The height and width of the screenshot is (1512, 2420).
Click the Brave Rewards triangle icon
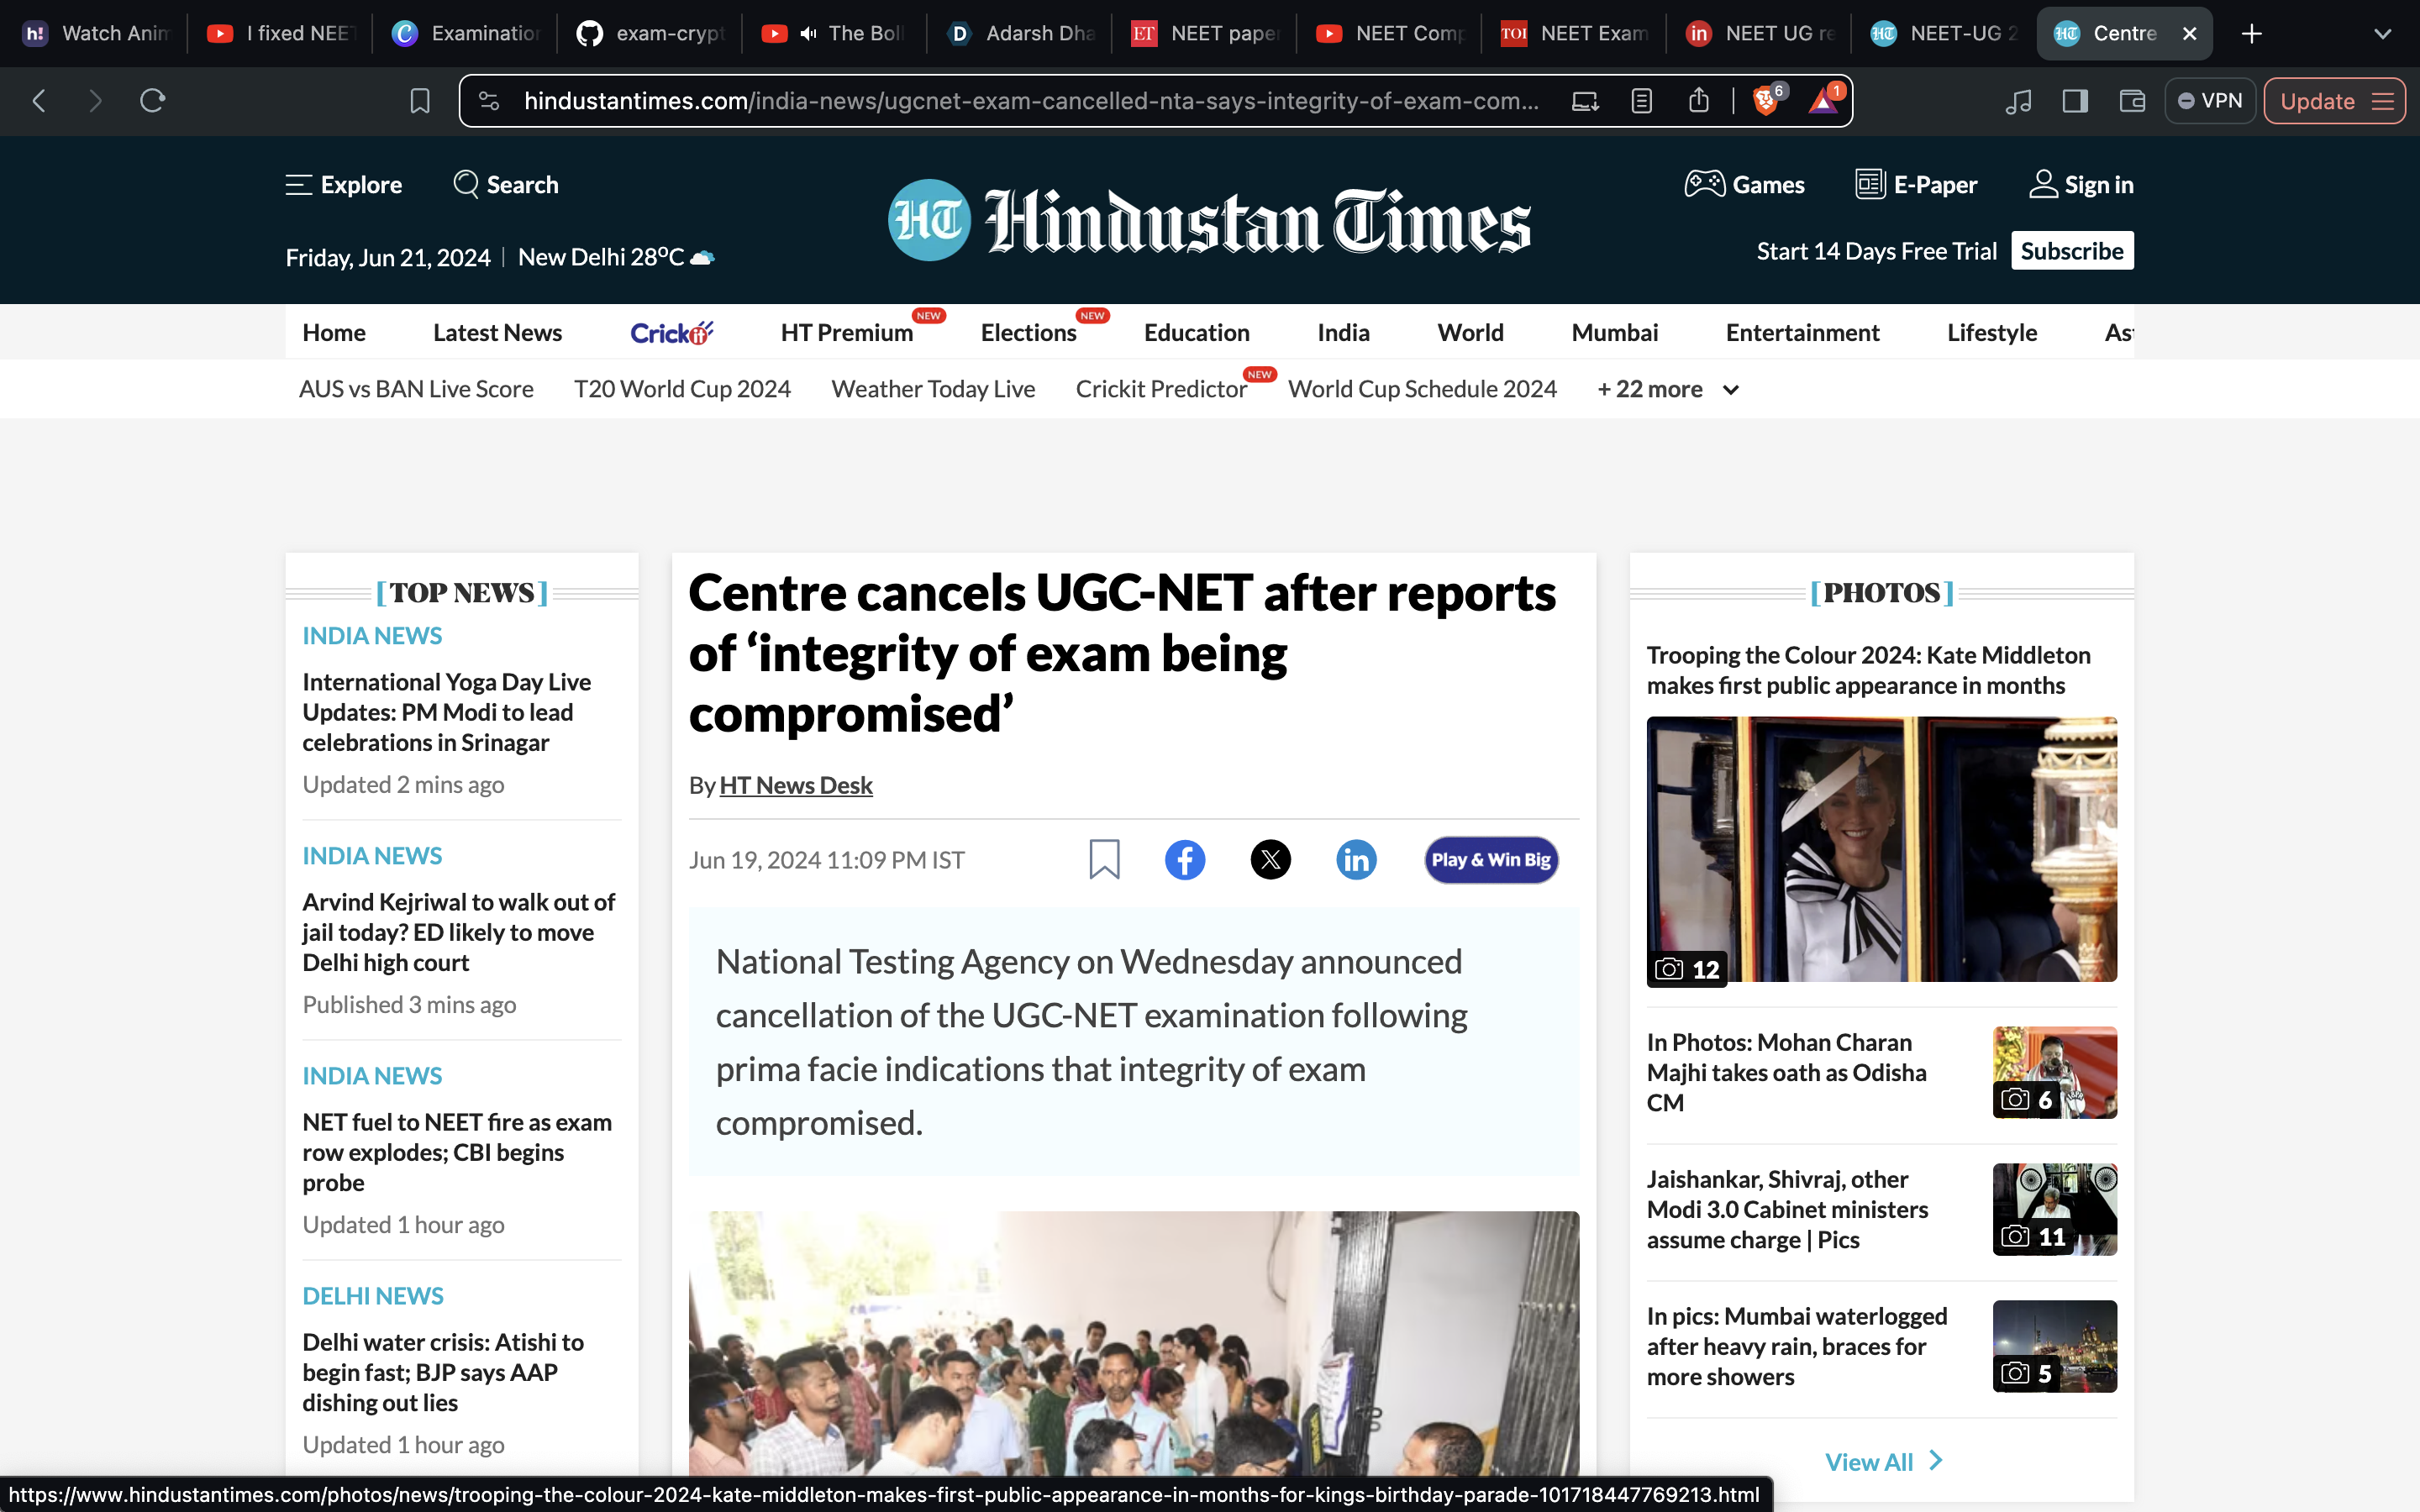[1823, 101]
